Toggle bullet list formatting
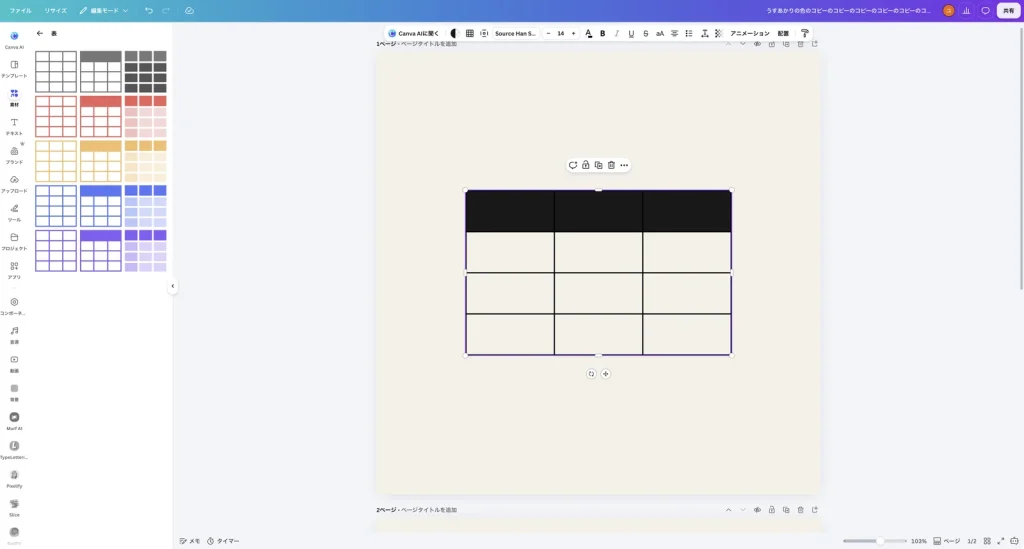The width and height of the screenshot is (1024, 549). click(688, 33)
